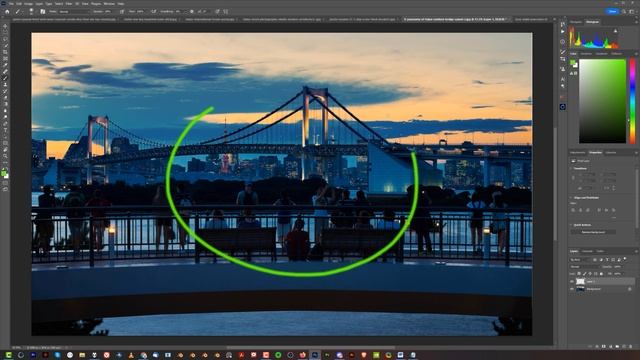Select the Move tool
Image resolution: width=640 pixels, height=360 pixels.
pyautogui.click(x=5, y=26)
